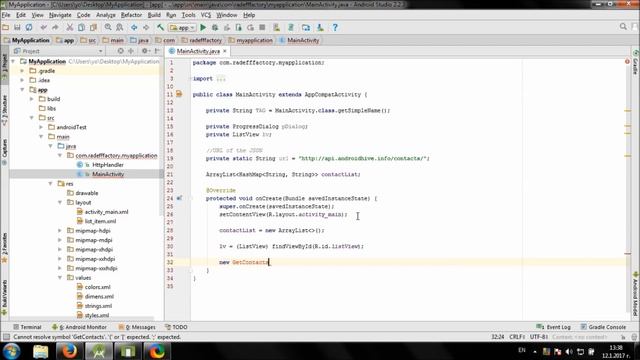The image size is (640, 360).
Task: Open the Gradle Console
Action: click(x=603, y=327)
